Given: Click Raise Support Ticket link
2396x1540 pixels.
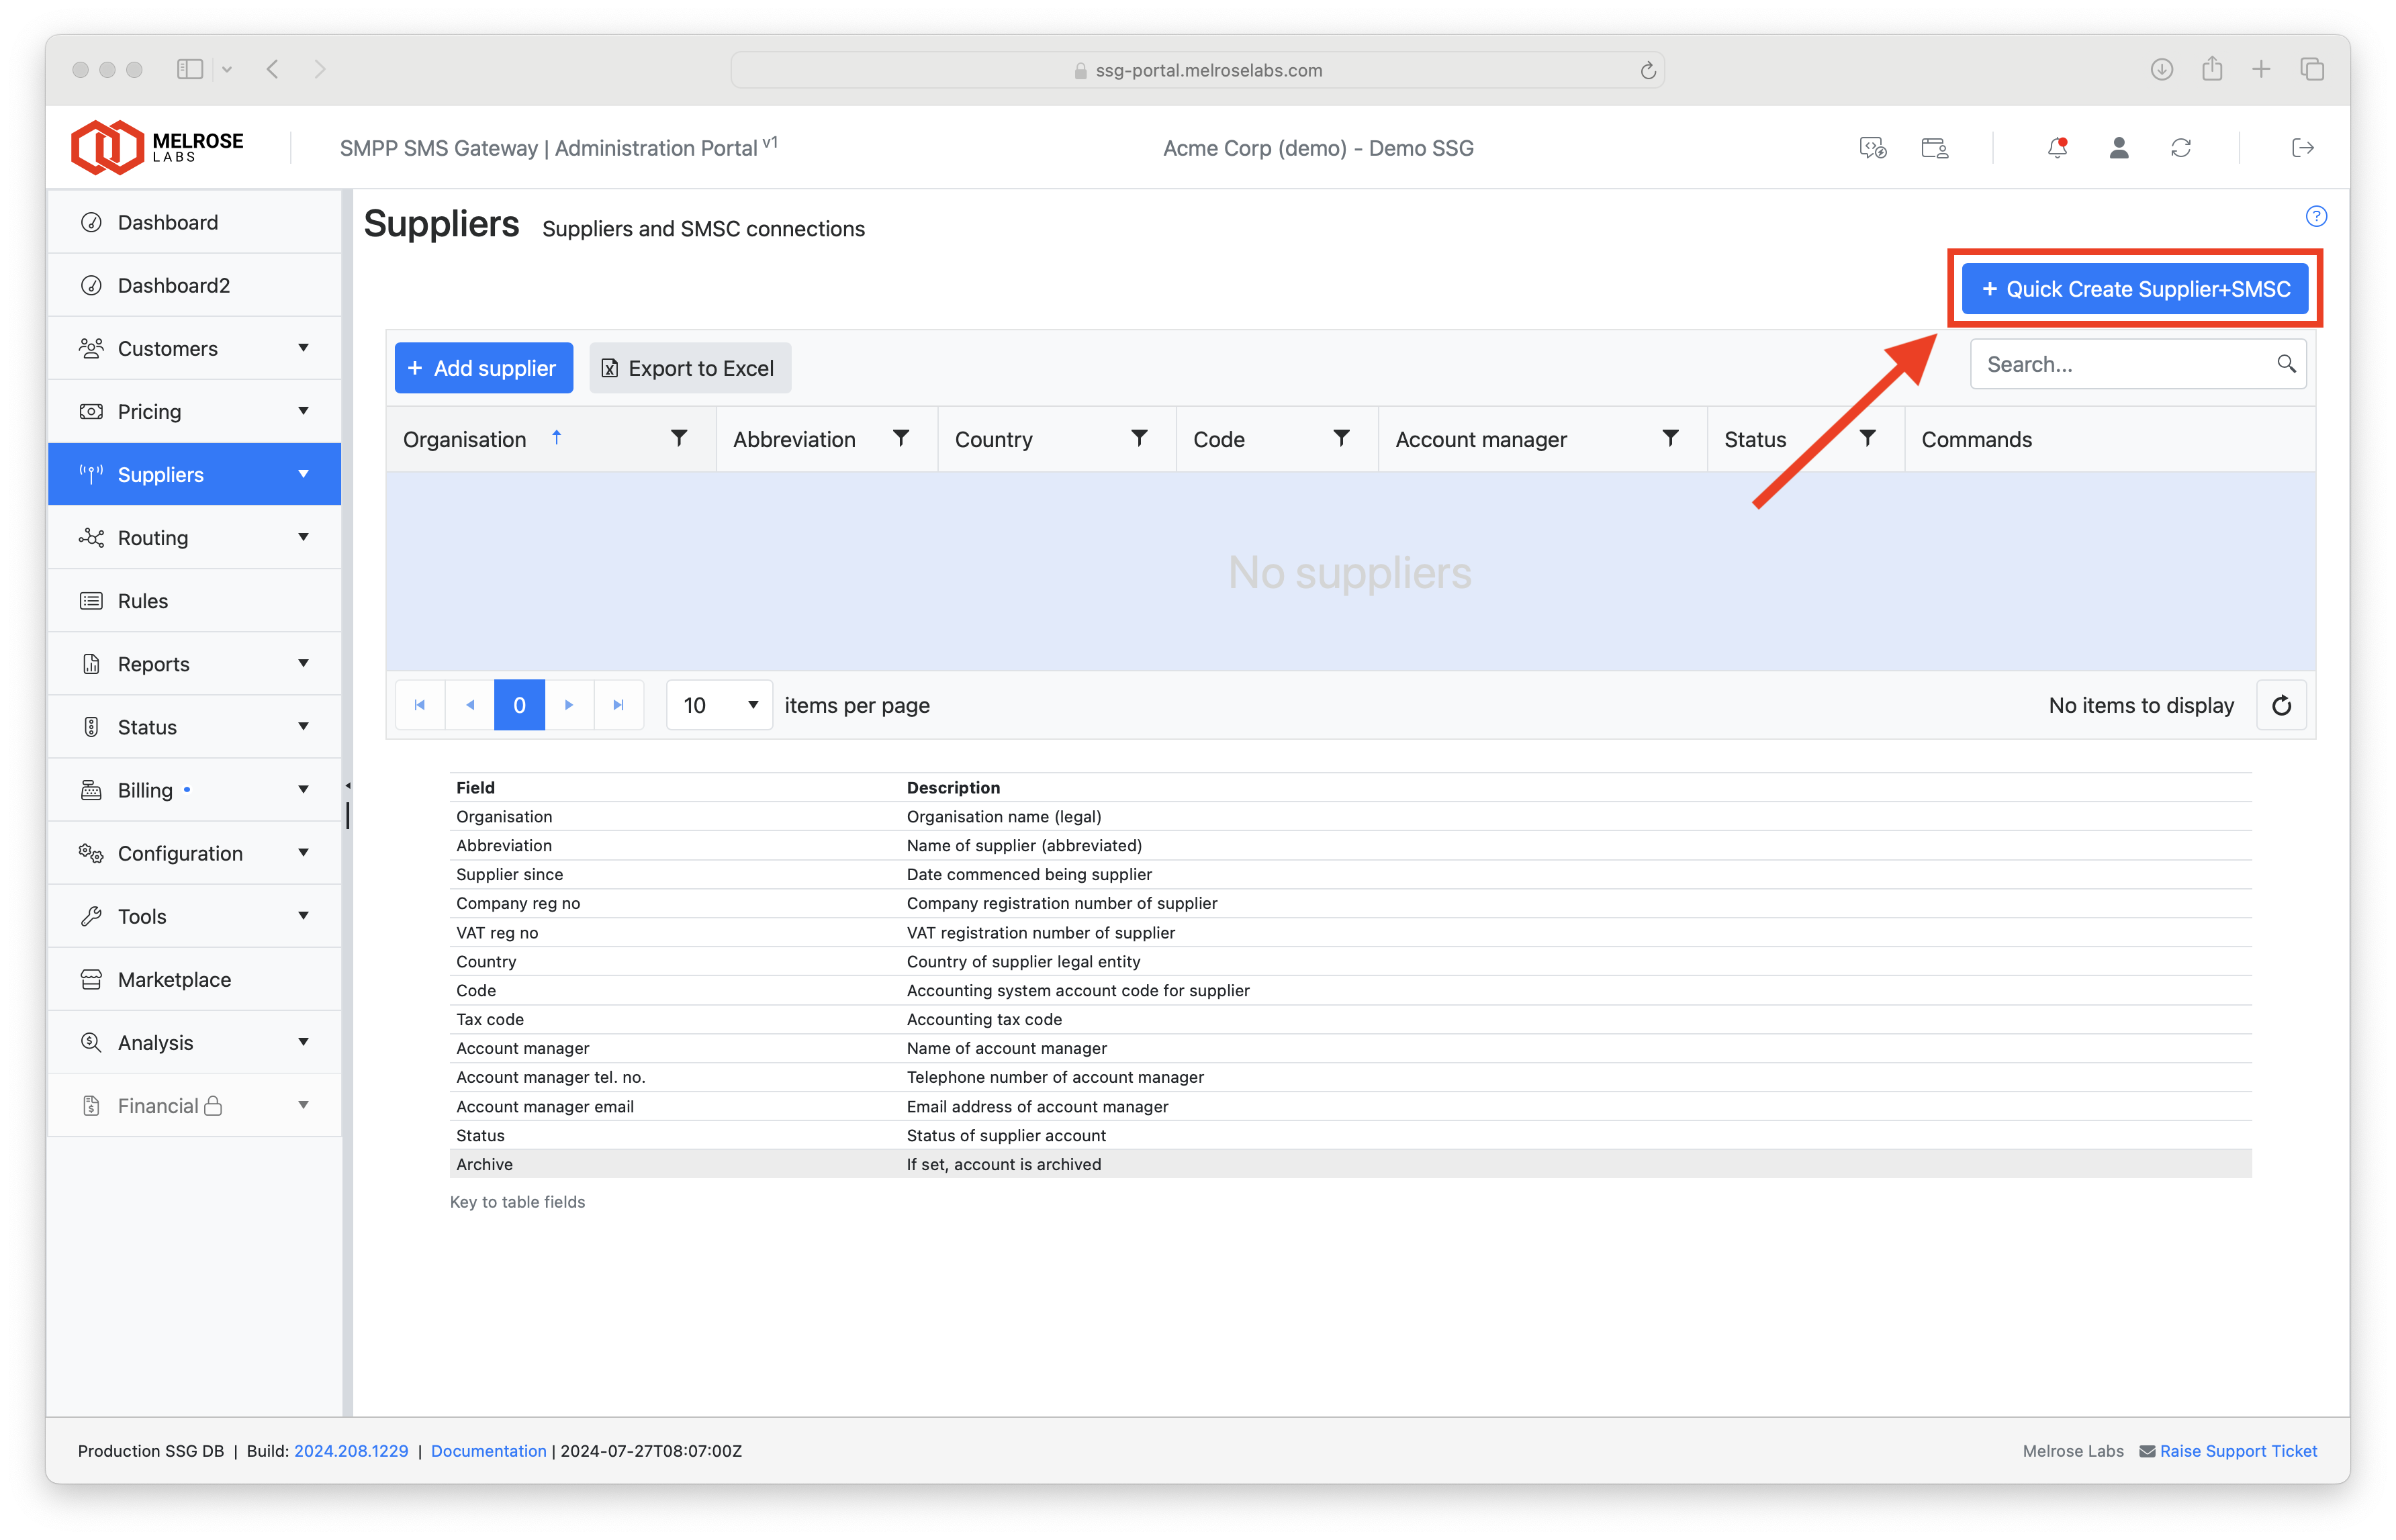Looking at the screenshot, I should (x=2238, y=1451).
